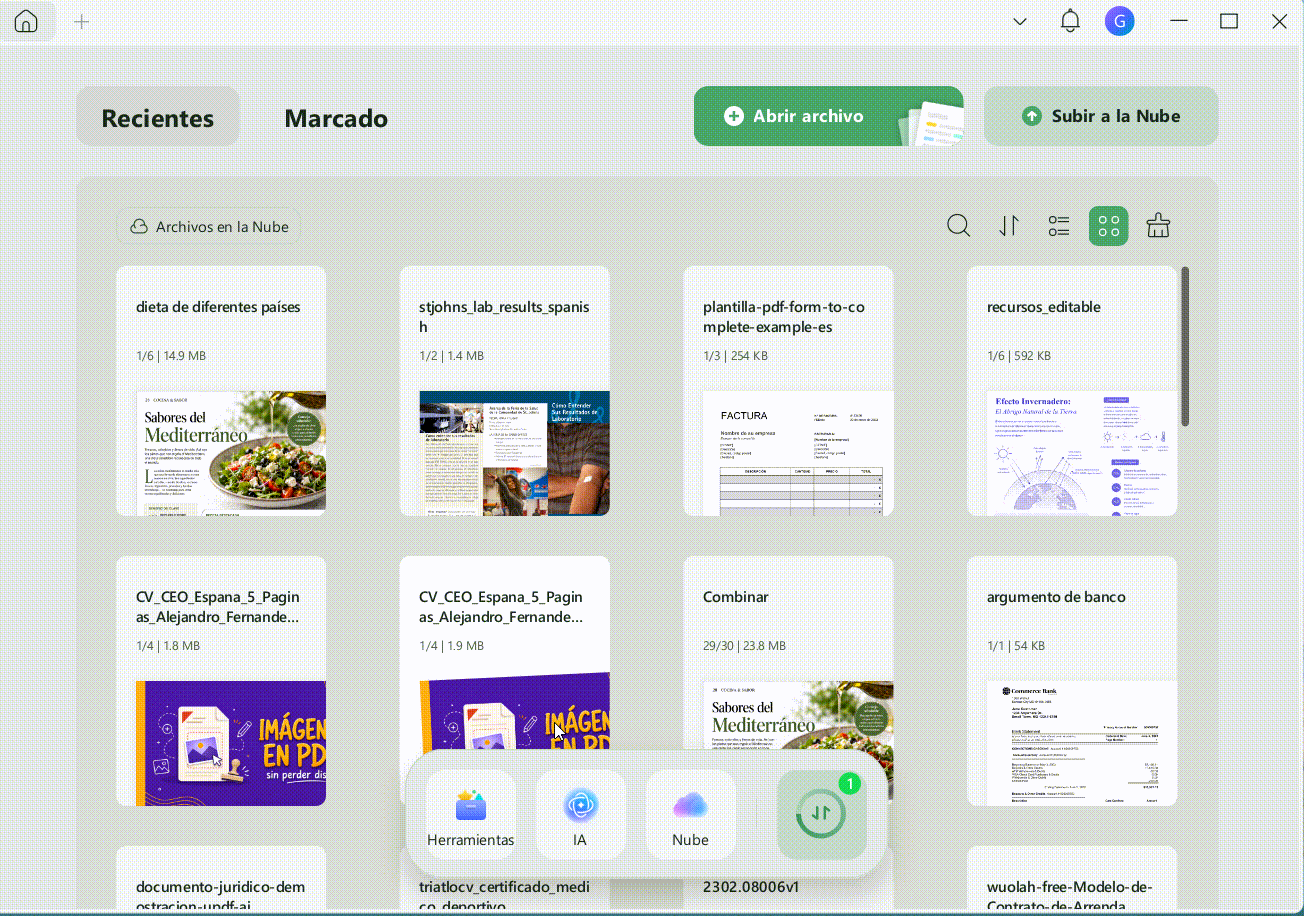Select the grid view icon
Image resolution: width=1304 pixels, height=916 pixels.
(1108, 226)
